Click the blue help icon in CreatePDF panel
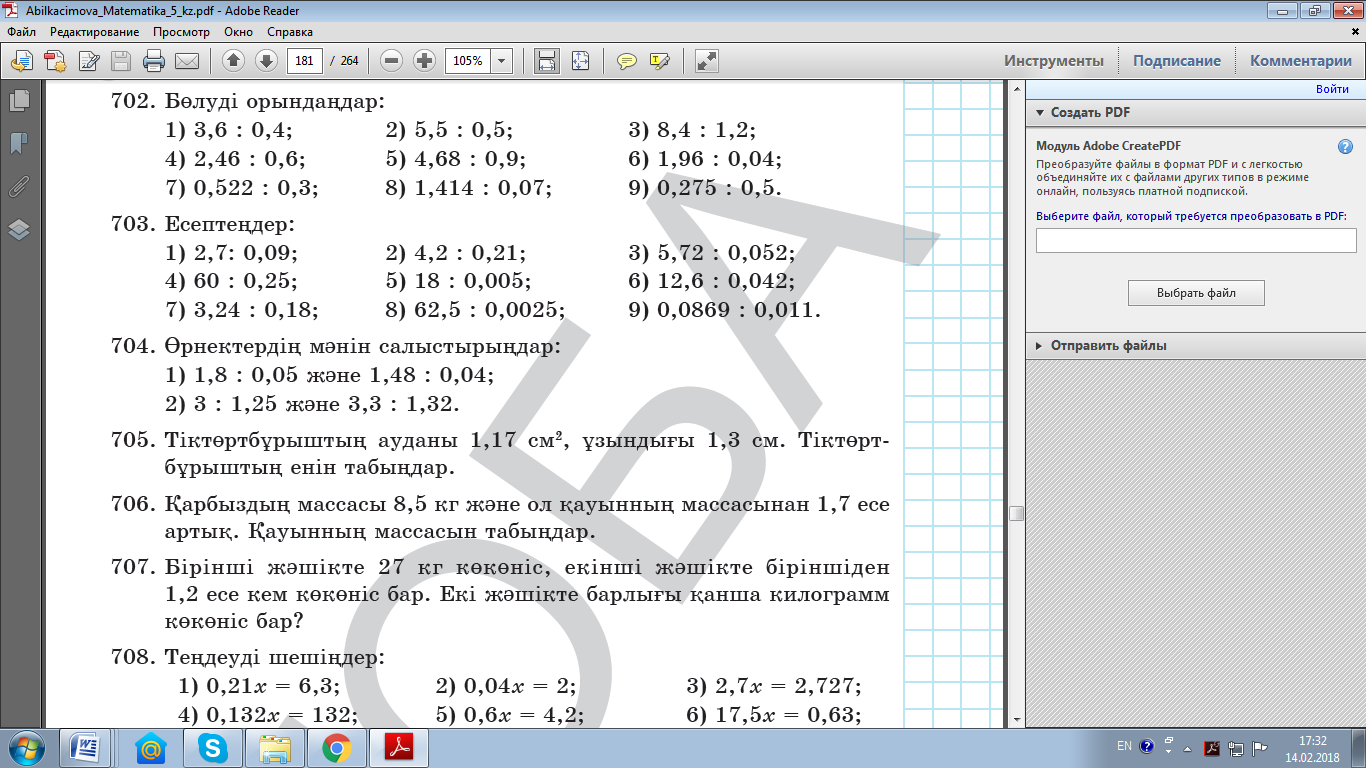Viewport: 1366px width, 768px height. pos(1345,147)
